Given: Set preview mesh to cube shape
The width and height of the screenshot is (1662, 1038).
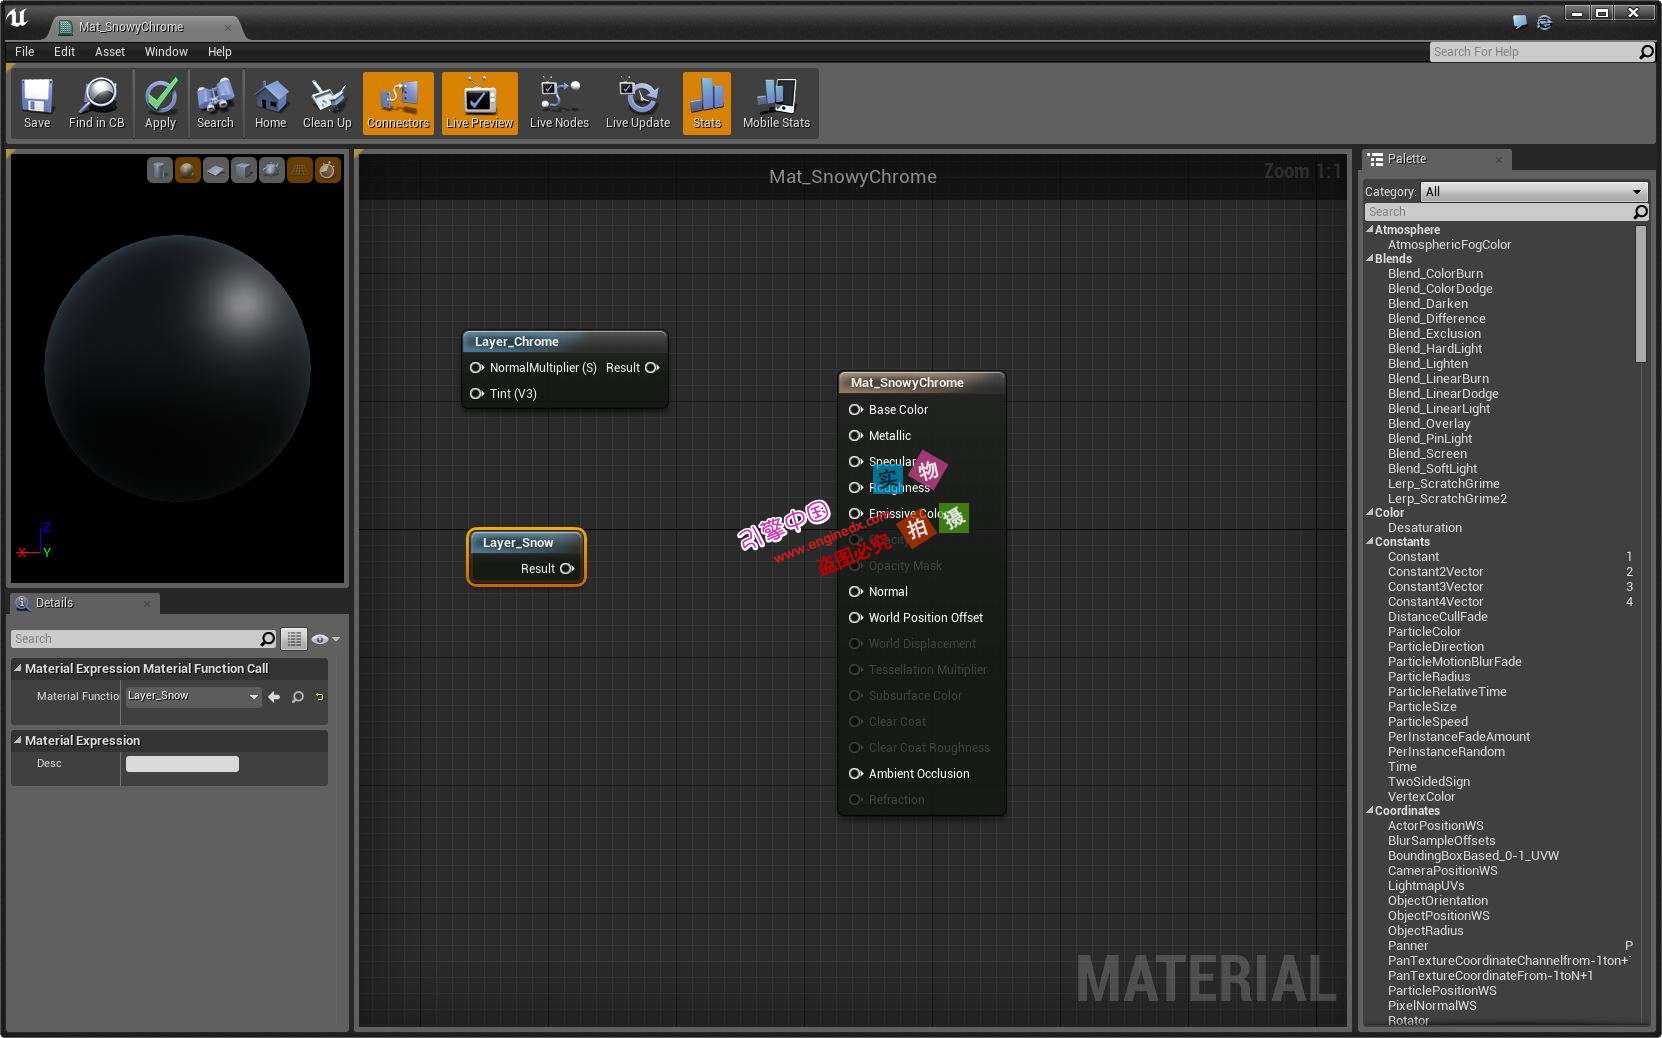Looking at the screenshot, I should [244, 171].
